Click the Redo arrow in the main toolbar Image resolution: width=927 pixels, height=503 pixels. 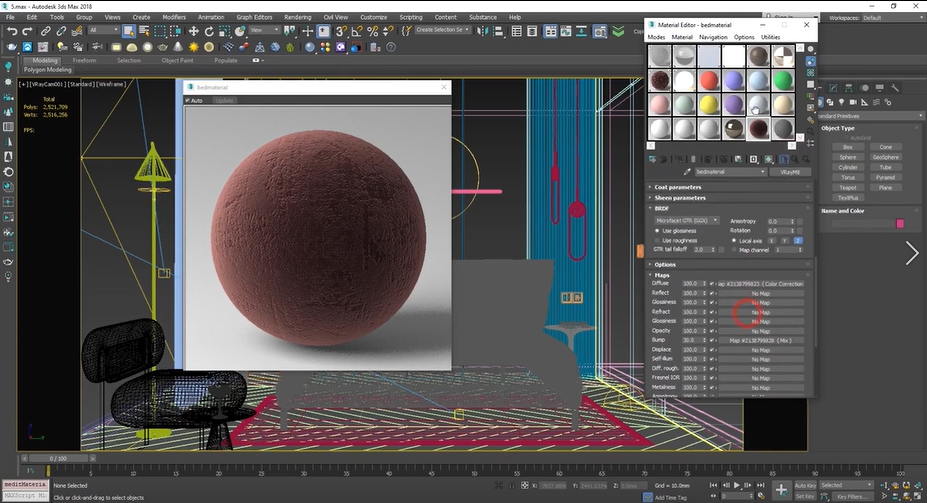pyautogui.click(x=27, y=31)
